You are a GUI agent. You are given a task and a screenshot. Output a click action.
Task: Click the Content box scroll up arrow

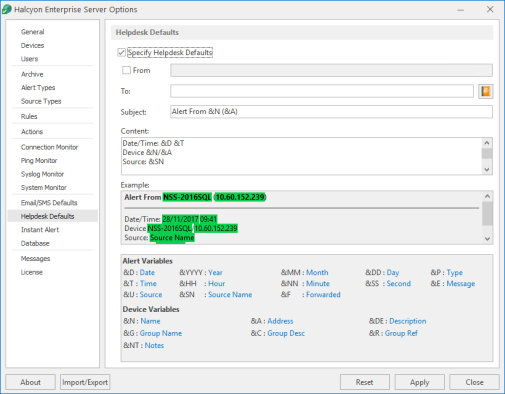pos(487,143)
